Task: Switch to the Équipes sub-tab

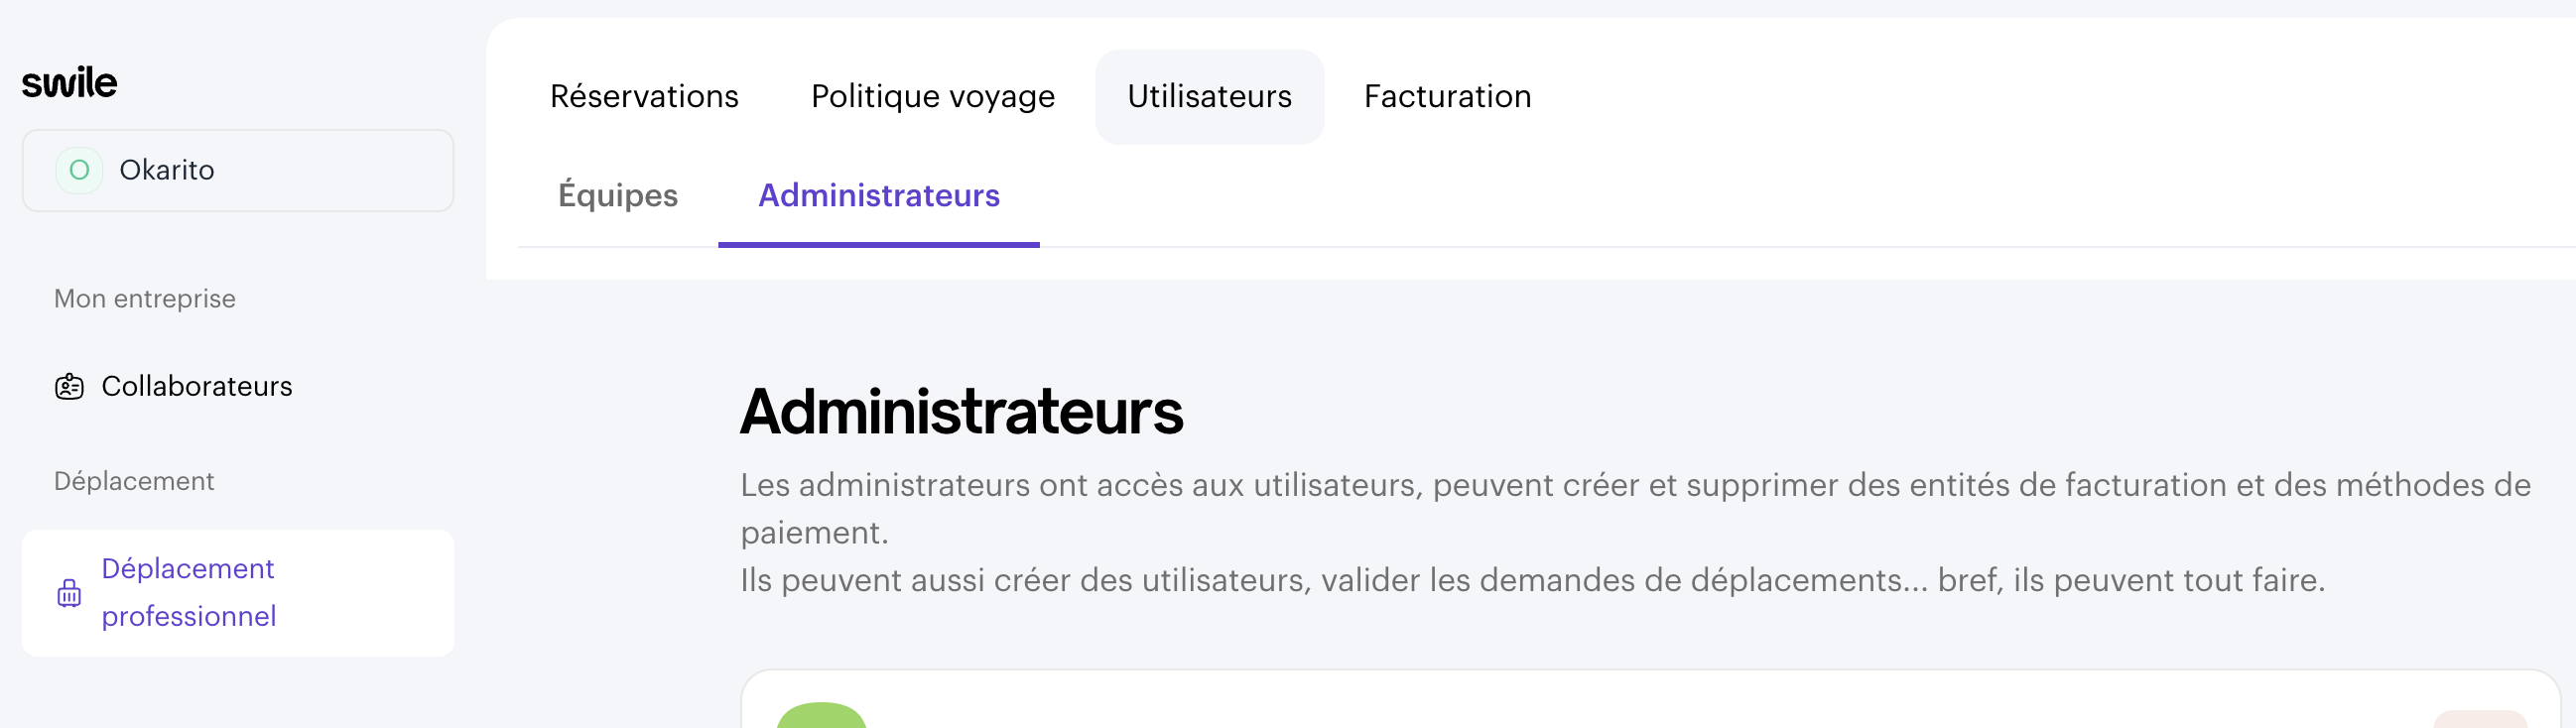Action: tap(618, 196)
